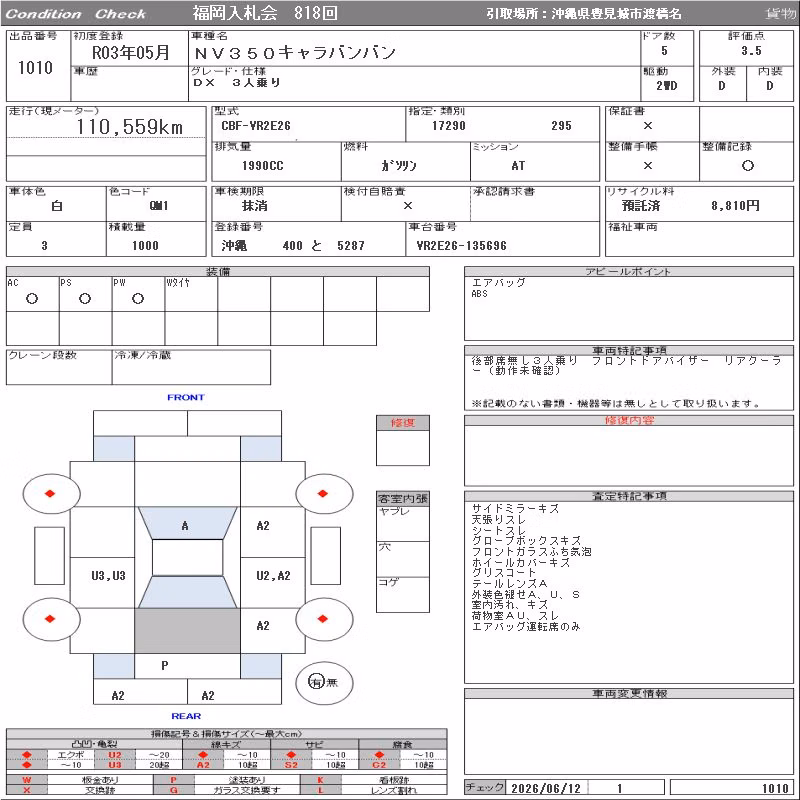Click the 修復 box header
800x800 pixels.
(x=403, y=422)
